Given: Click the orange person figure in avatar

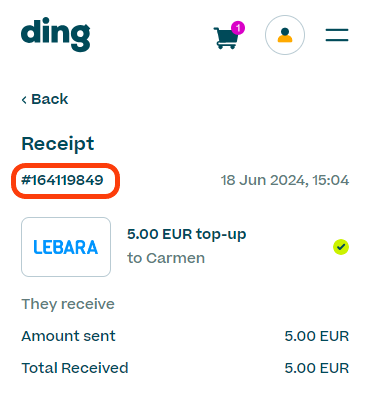Looking at the screenshot, I should coord(285,35).
